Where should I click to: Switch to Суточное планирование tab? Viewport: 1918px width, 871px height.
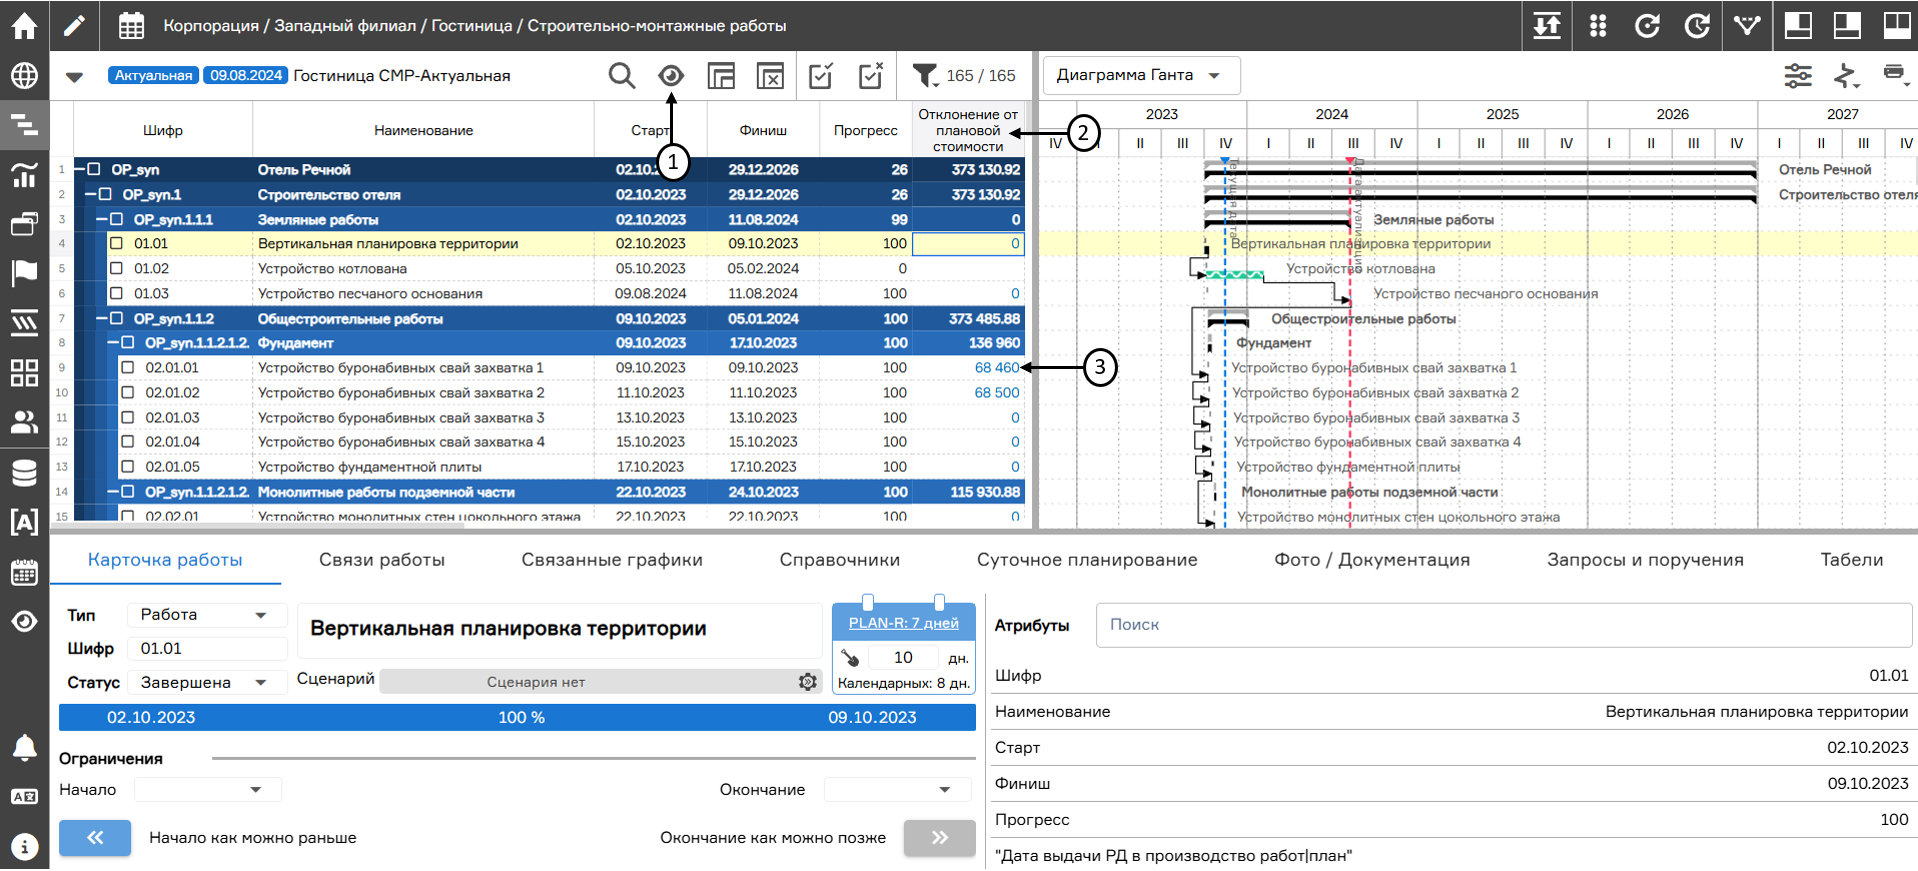tap(1087, 560)
